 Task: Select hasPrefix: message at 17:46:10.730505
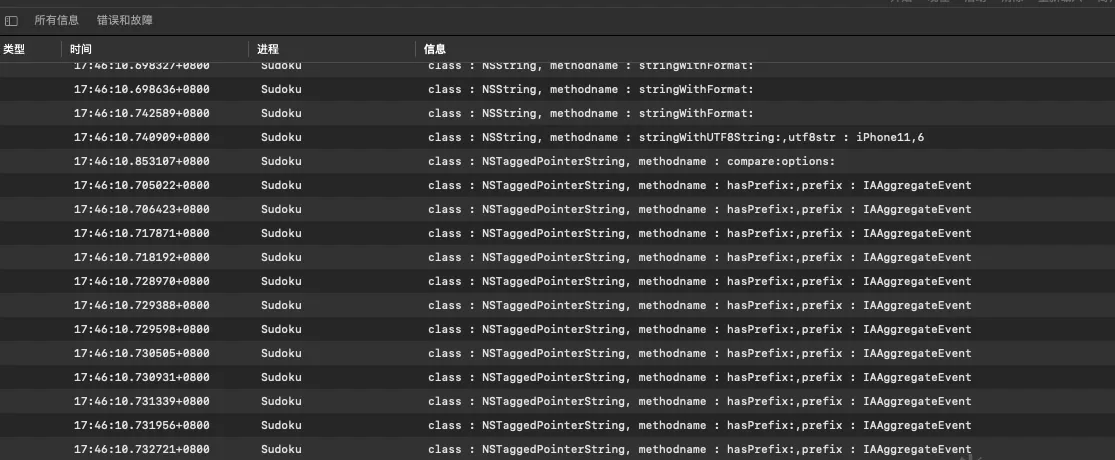[x=700, y=353]
